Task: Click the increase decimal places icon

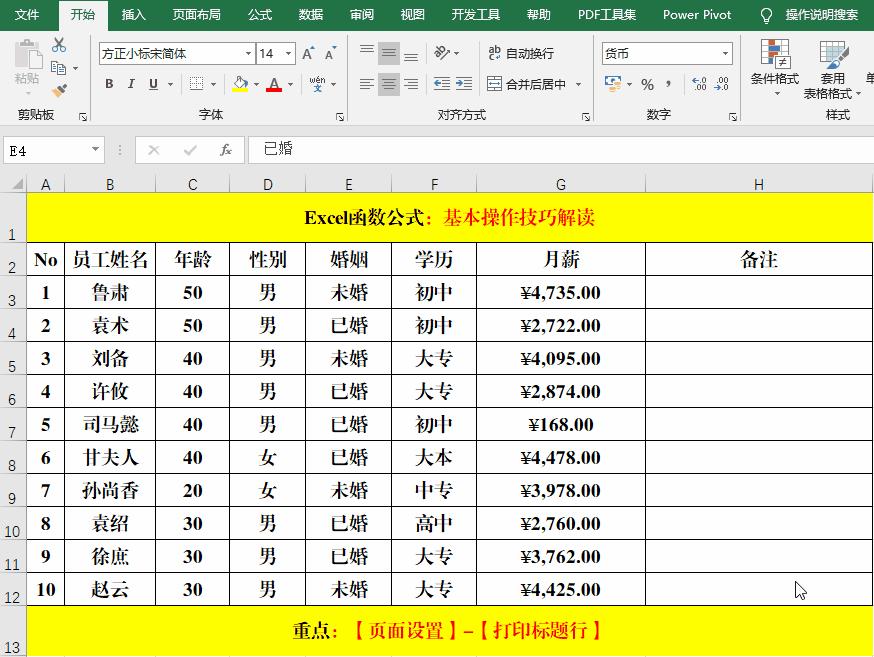Action: (700, 84)
